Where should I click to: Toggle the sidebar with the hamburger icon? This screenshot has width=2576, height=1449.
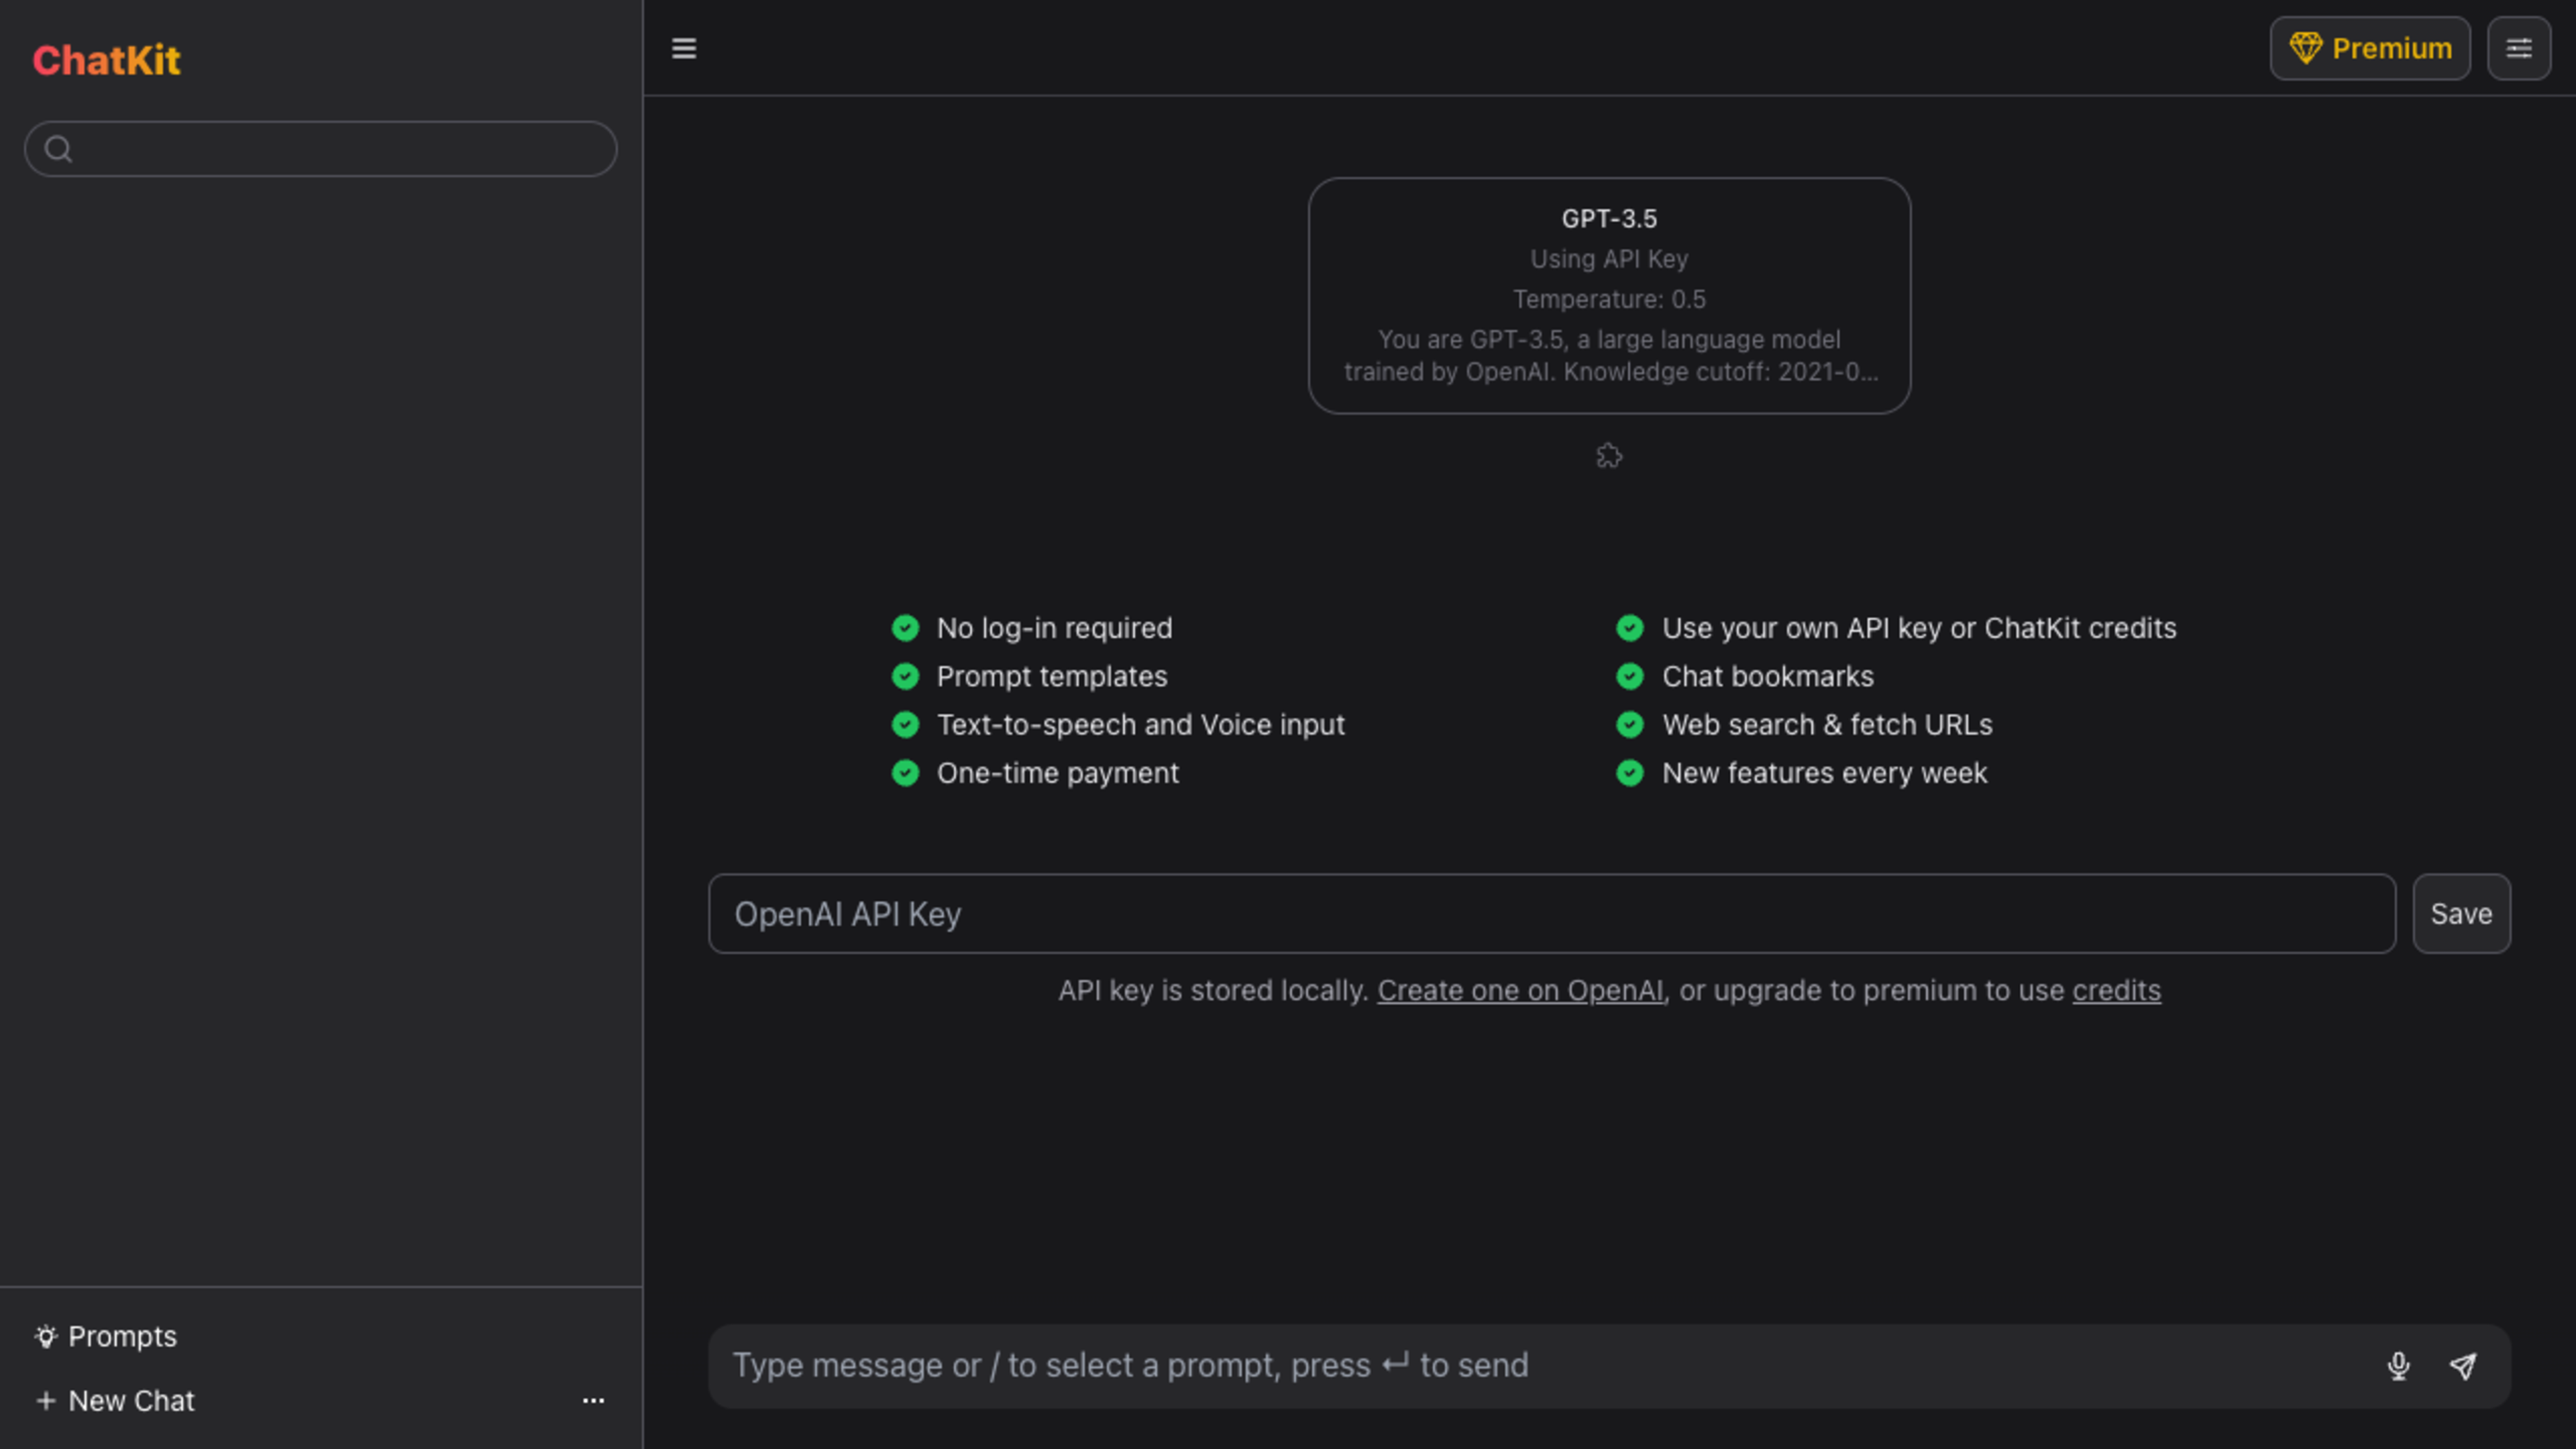[684, 48]
